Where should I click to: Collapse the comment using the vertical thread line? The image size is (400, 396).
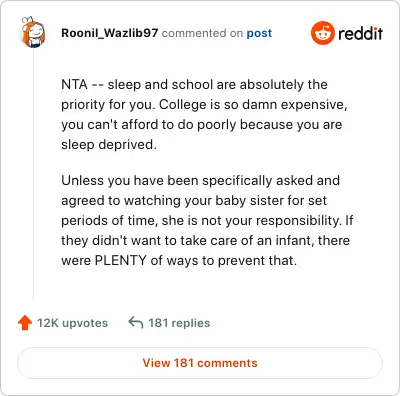point(33,174)
